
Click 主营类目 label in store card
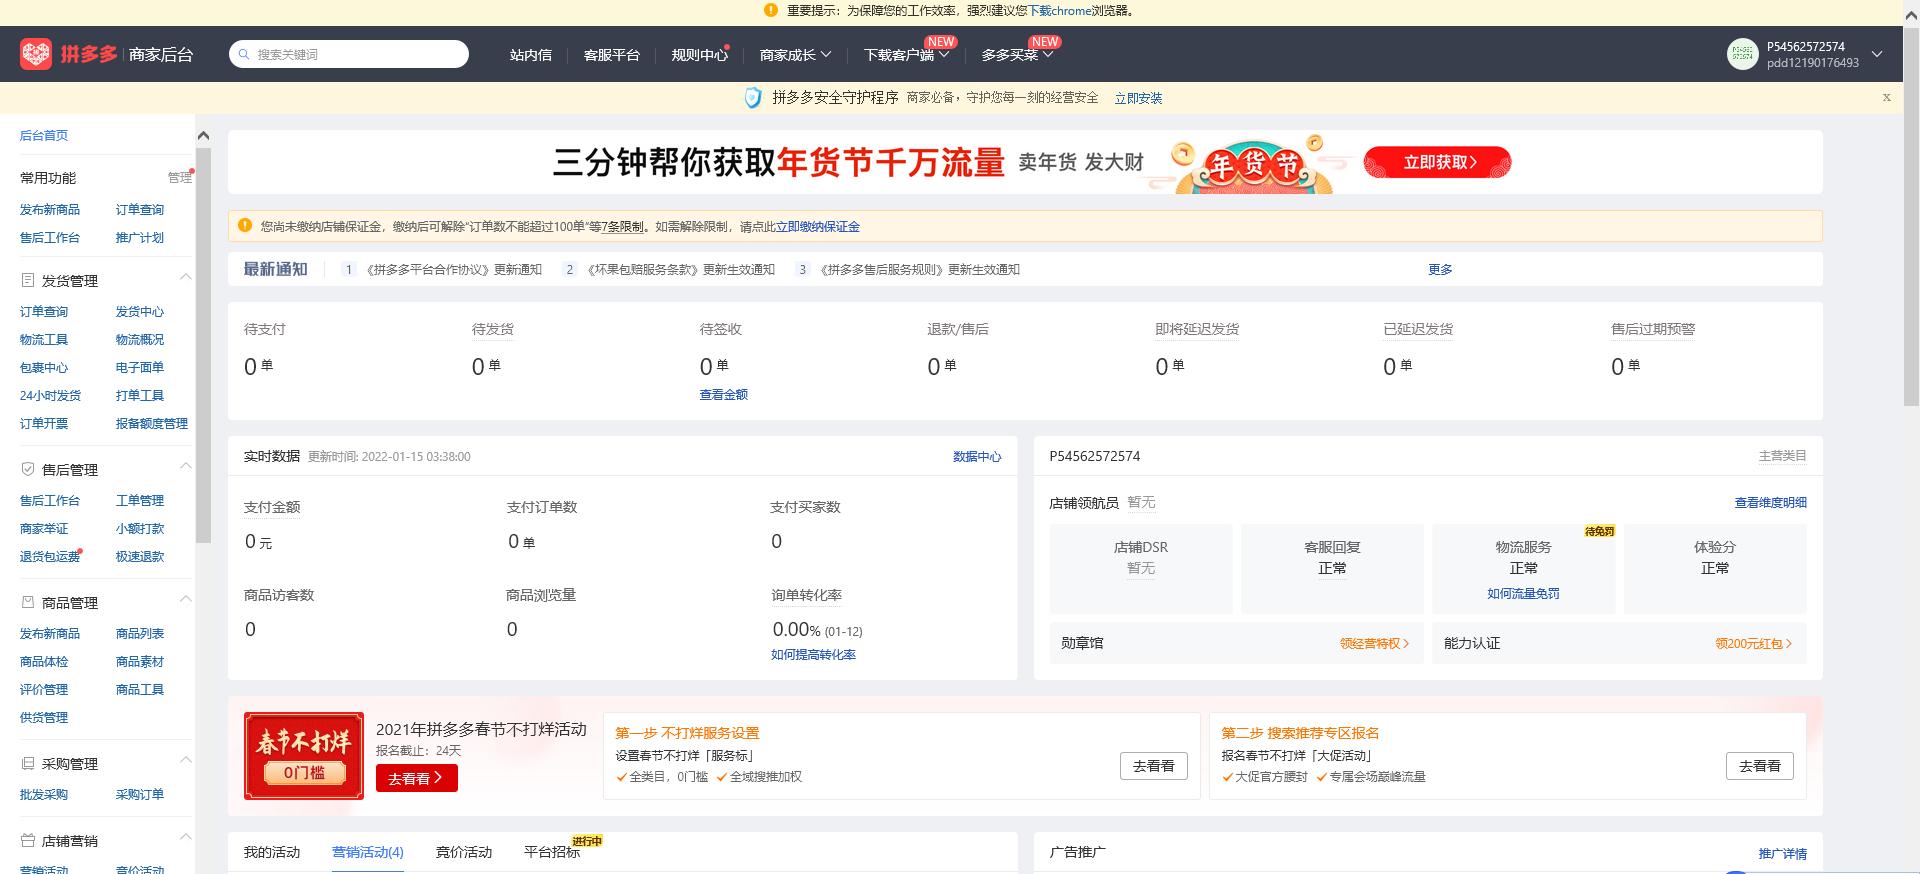tap(1783, 456)
